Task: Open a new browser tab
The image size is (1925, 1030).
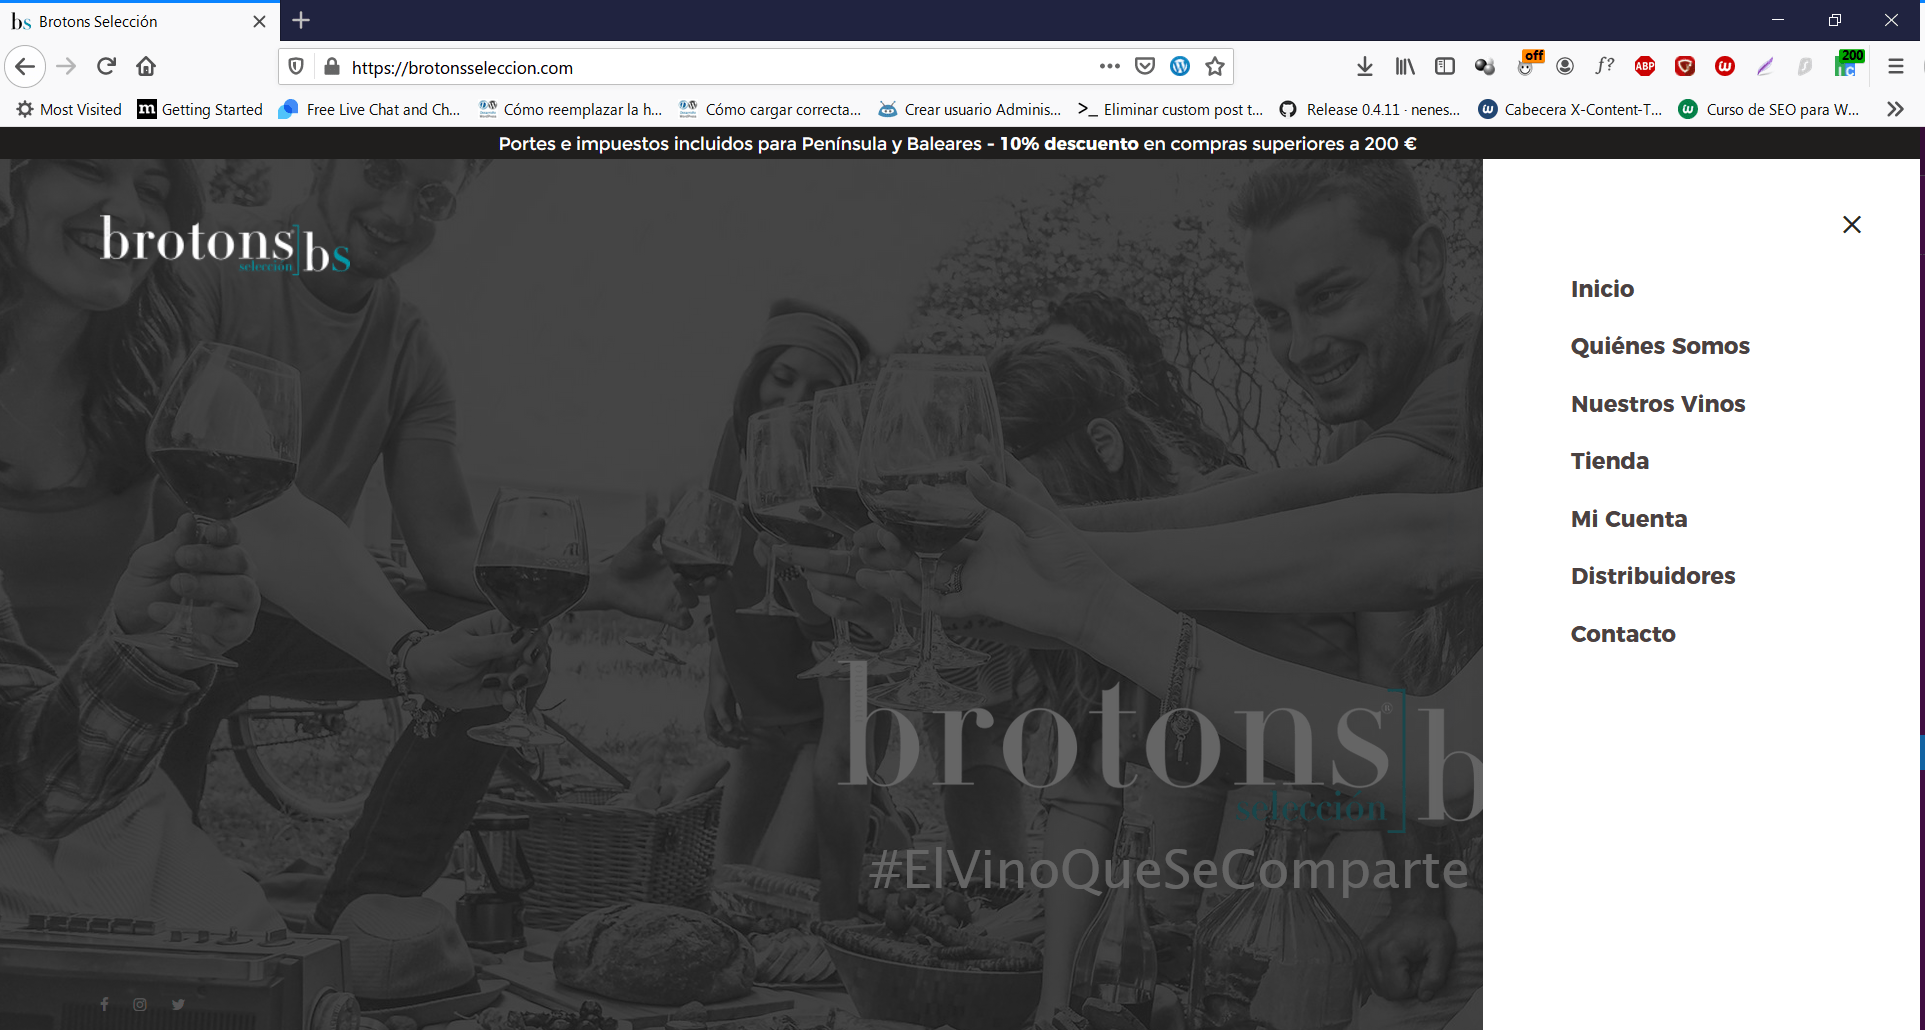Action: (x=301, y=20)
